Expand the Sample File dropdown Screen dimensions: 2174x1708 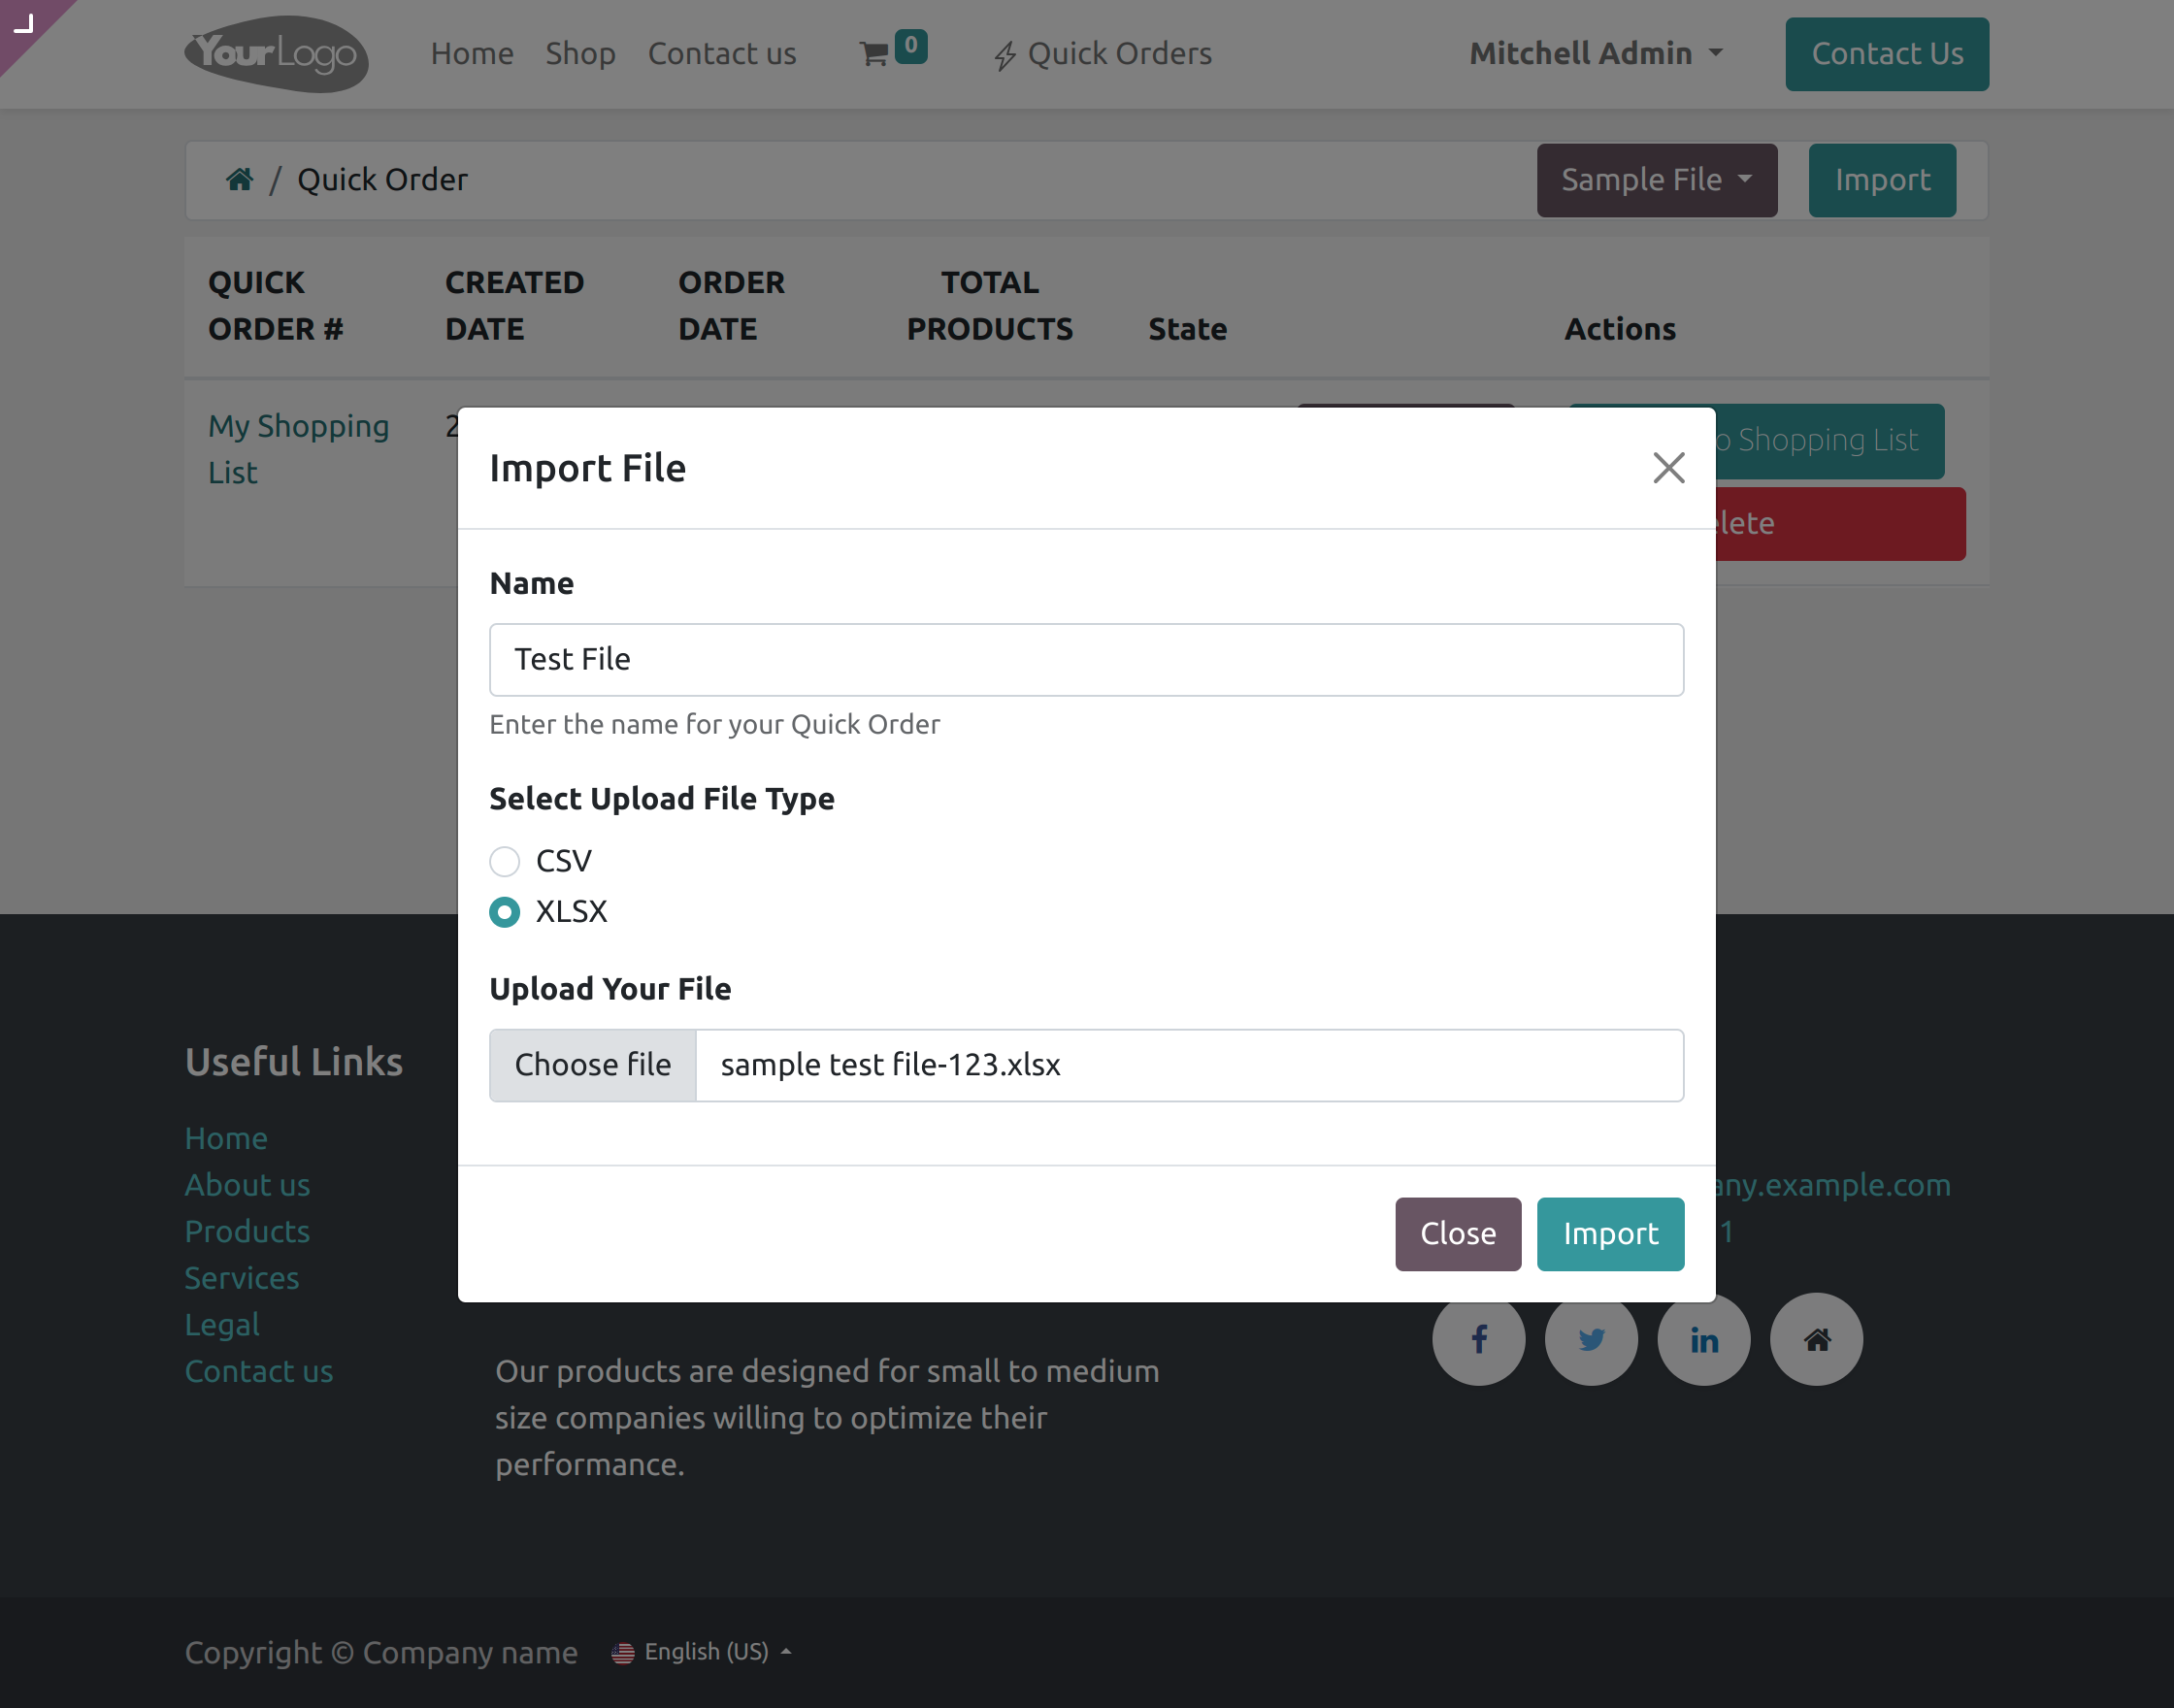click(1656, 180)
